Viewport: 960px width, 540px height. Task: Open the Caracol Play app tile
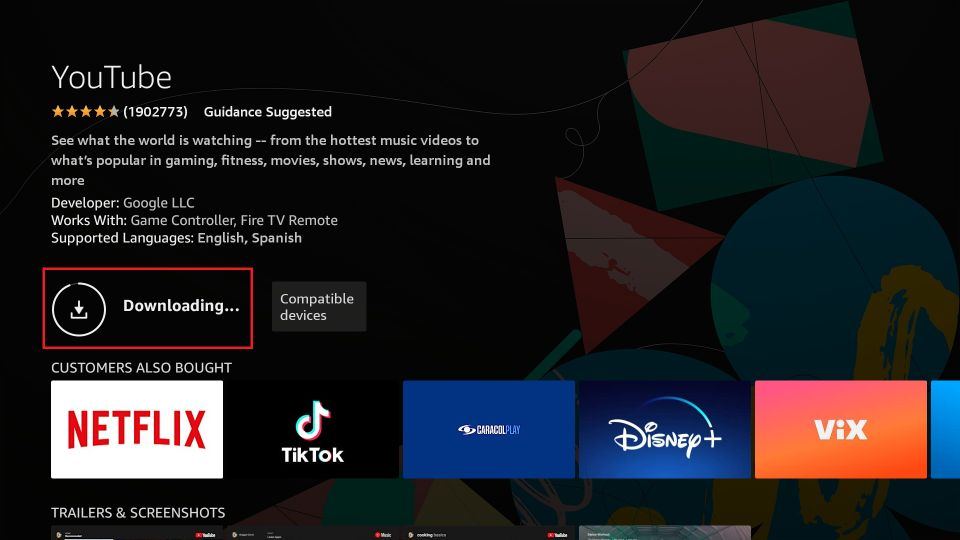[x=489, y=429]
